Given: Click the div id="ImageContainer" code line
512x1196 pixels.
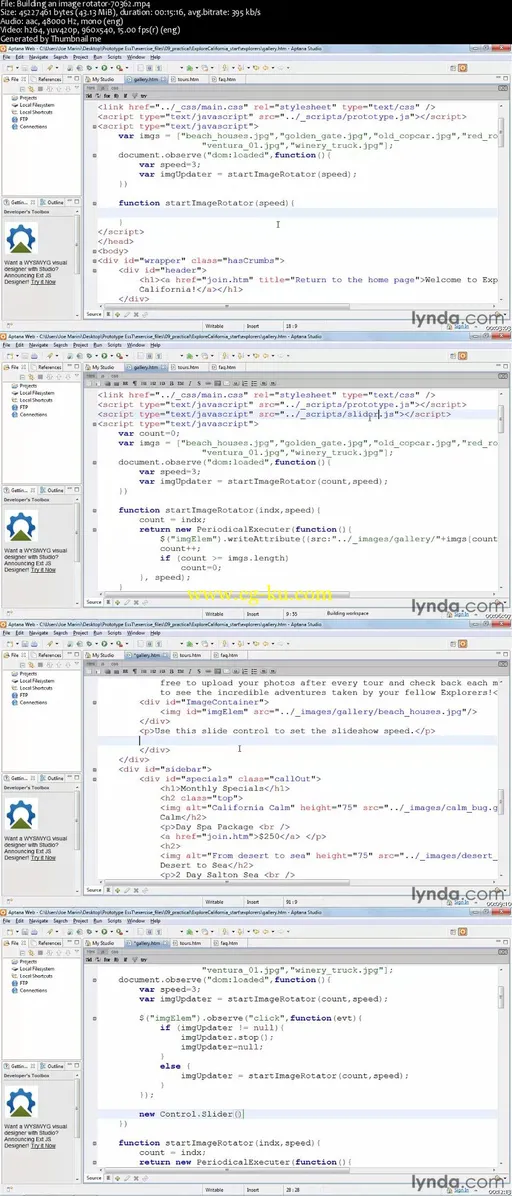Looking at the screenshot, I should (x=204, y=701).
